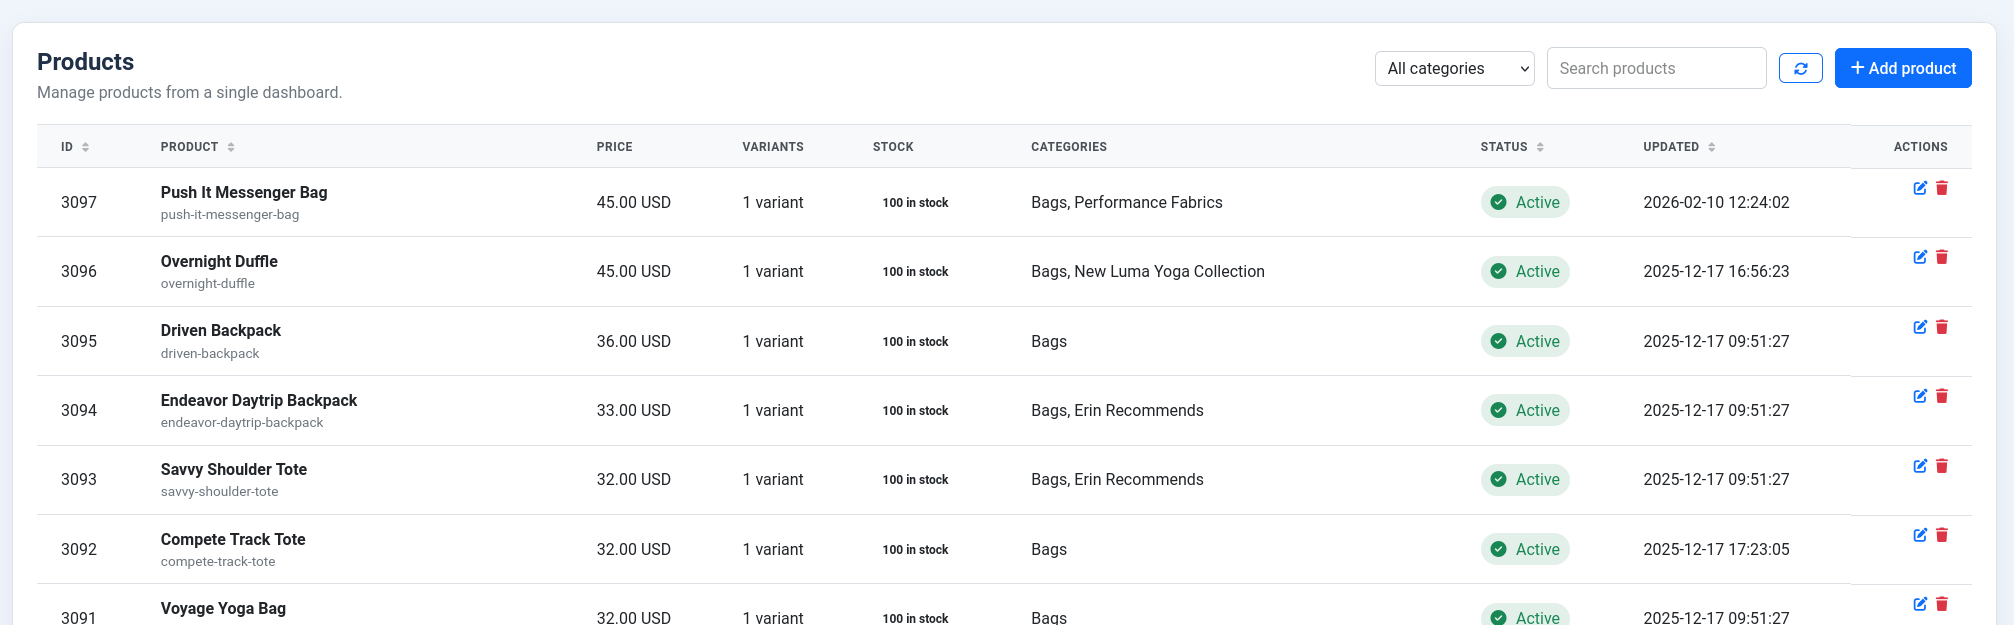Remove Endeavor Daytrip Backpack via trash icon
This screenshot has height=625, width=2014.
click(1942, 396)
